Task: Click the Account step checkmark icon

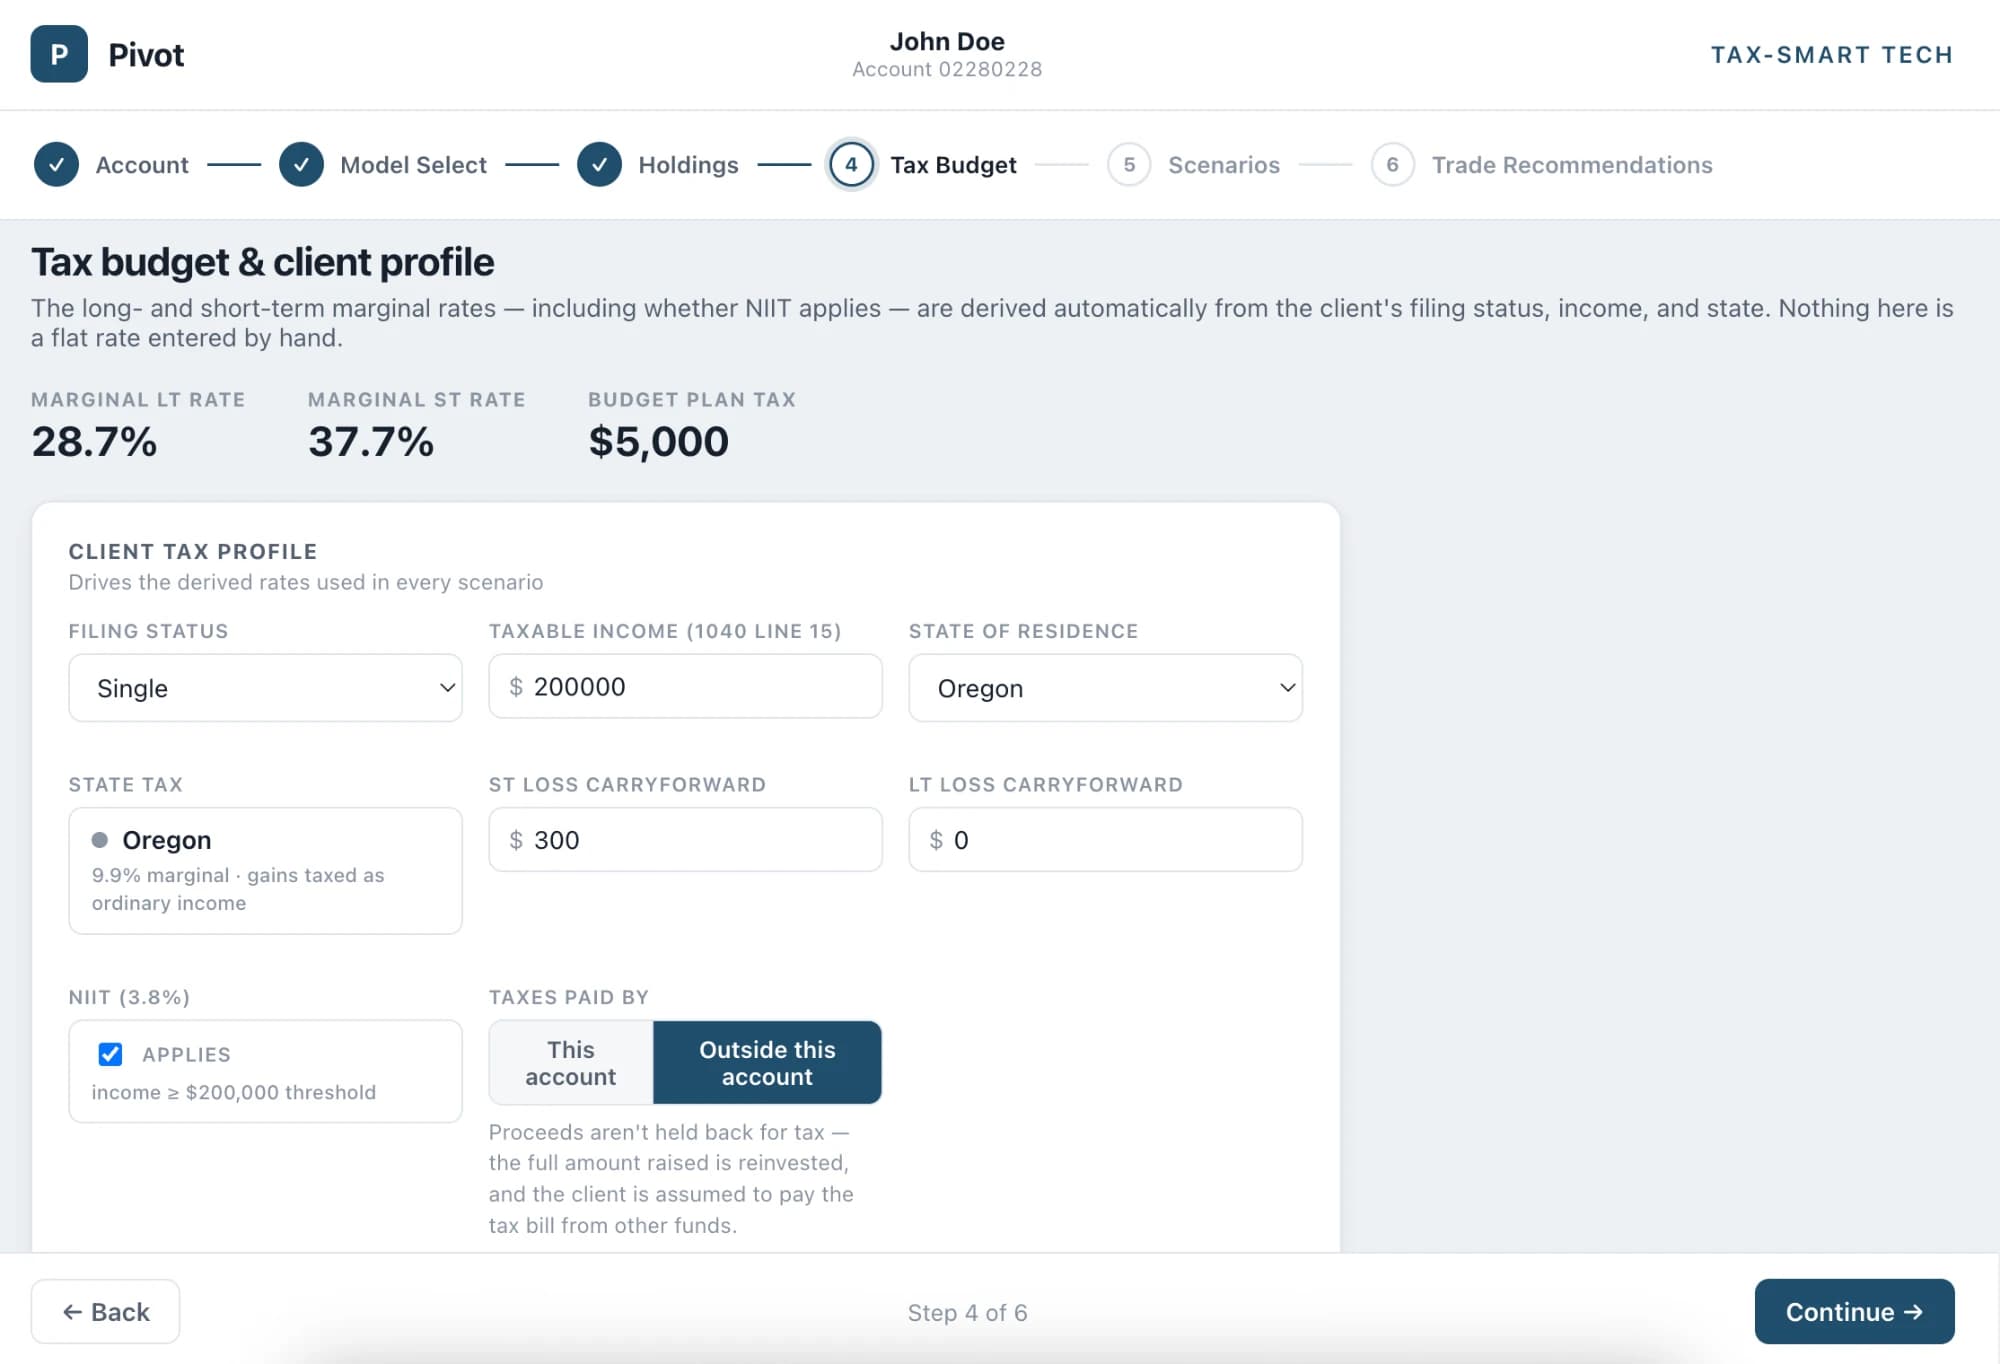Action: 57,165
